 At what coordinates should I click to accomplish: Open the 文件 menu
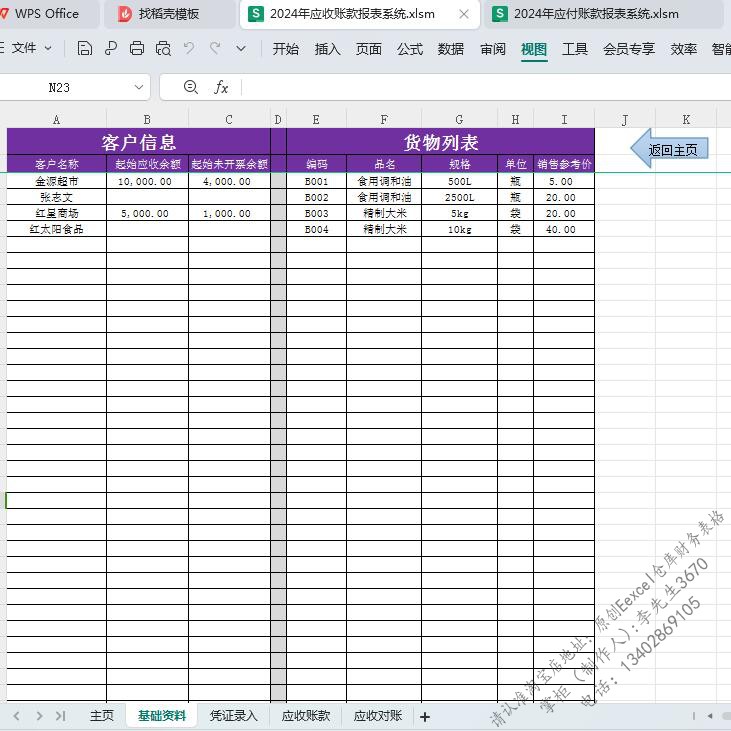[23, 48]
